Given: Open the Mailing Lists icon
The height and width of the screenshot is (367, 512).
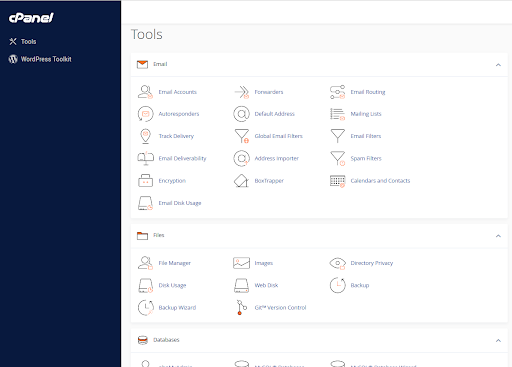Looking at the screenshot, I should 337,114.
